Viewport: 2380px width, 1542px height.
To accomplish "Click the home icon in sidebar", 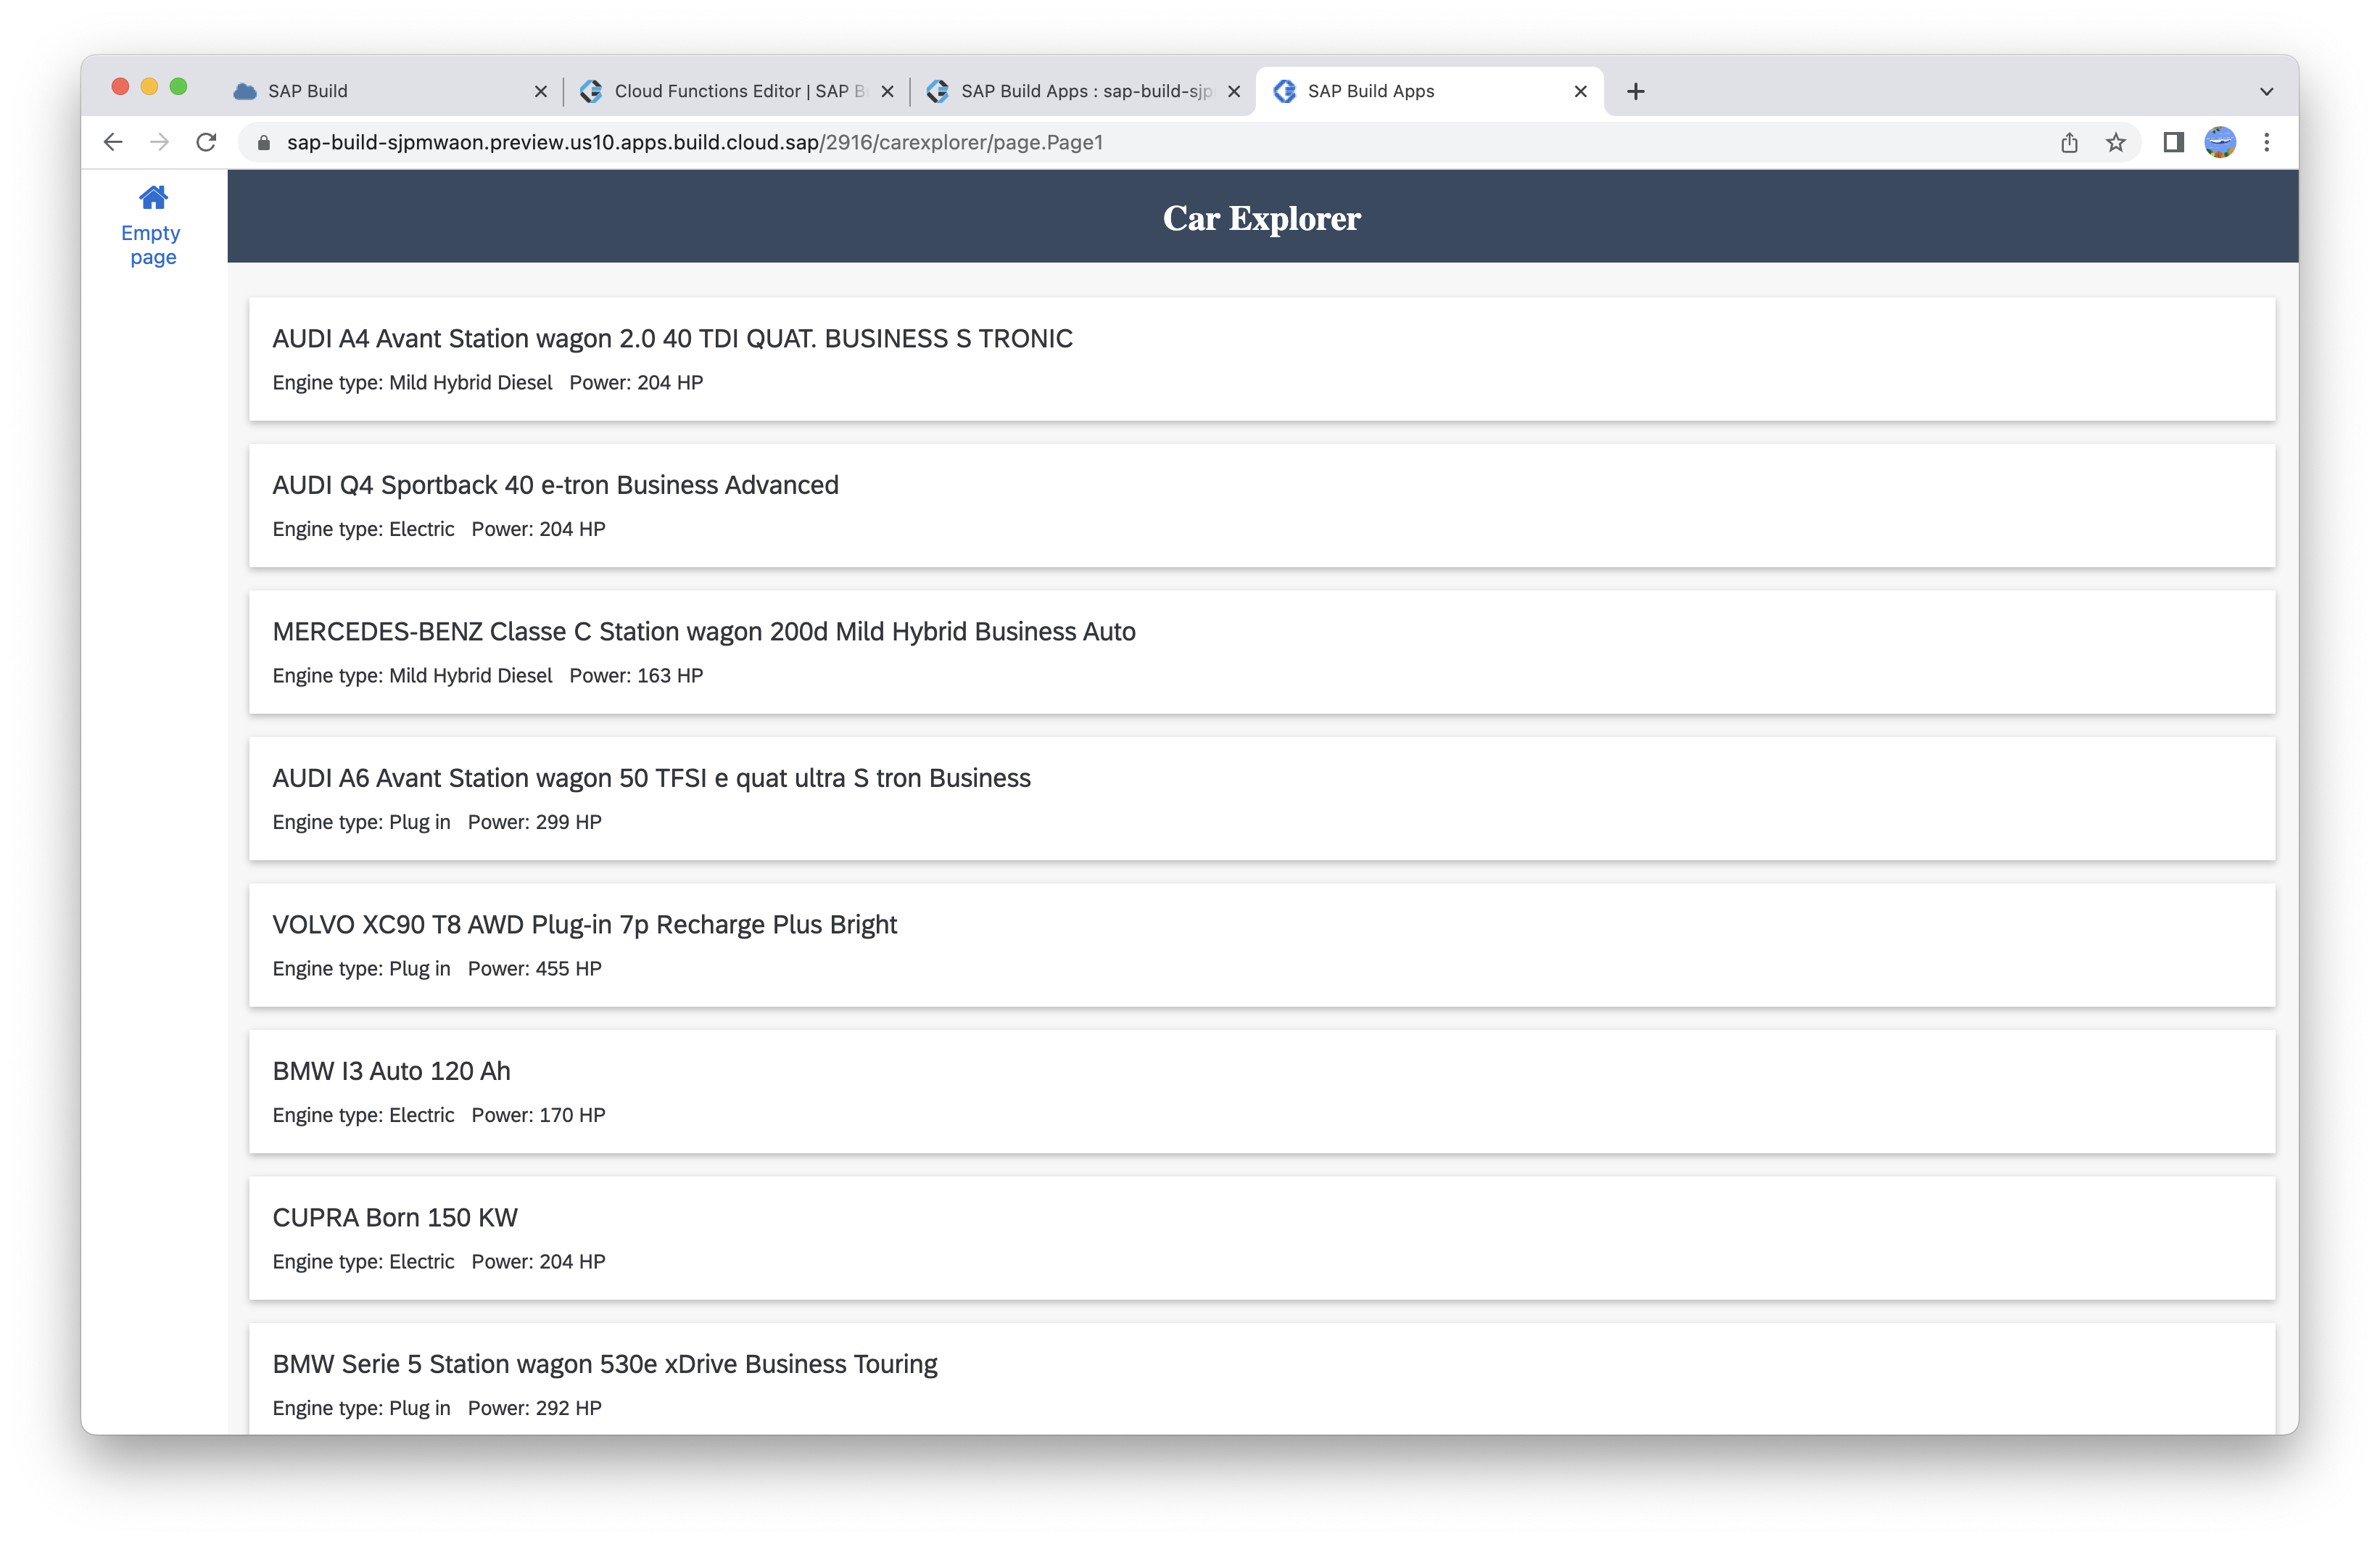I will [153, 197].
